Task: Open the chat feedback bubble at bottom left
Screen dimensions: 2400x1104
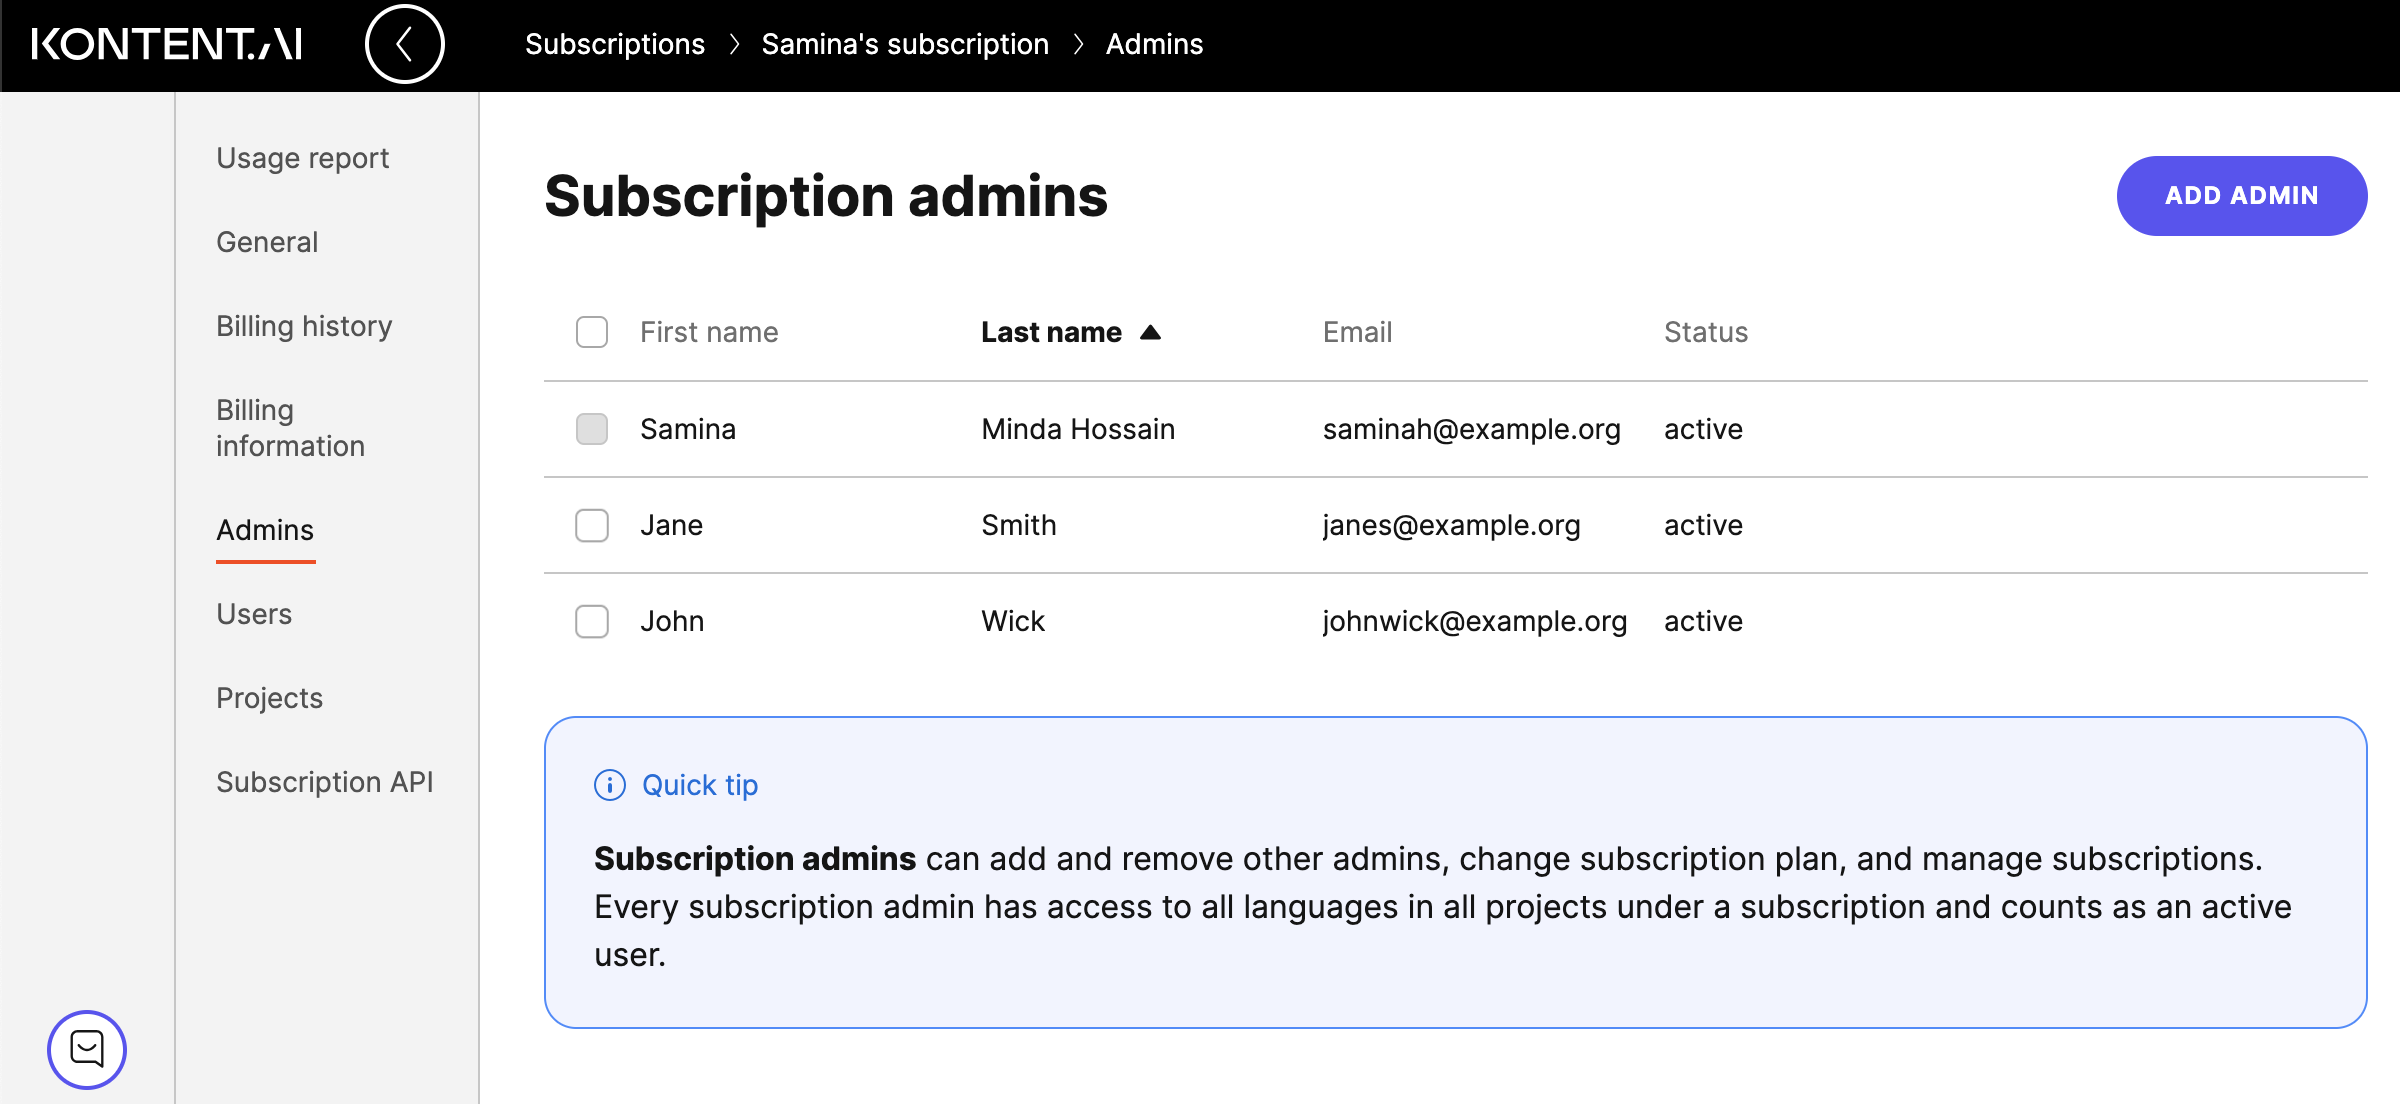Action: (x=88, y=1050)
